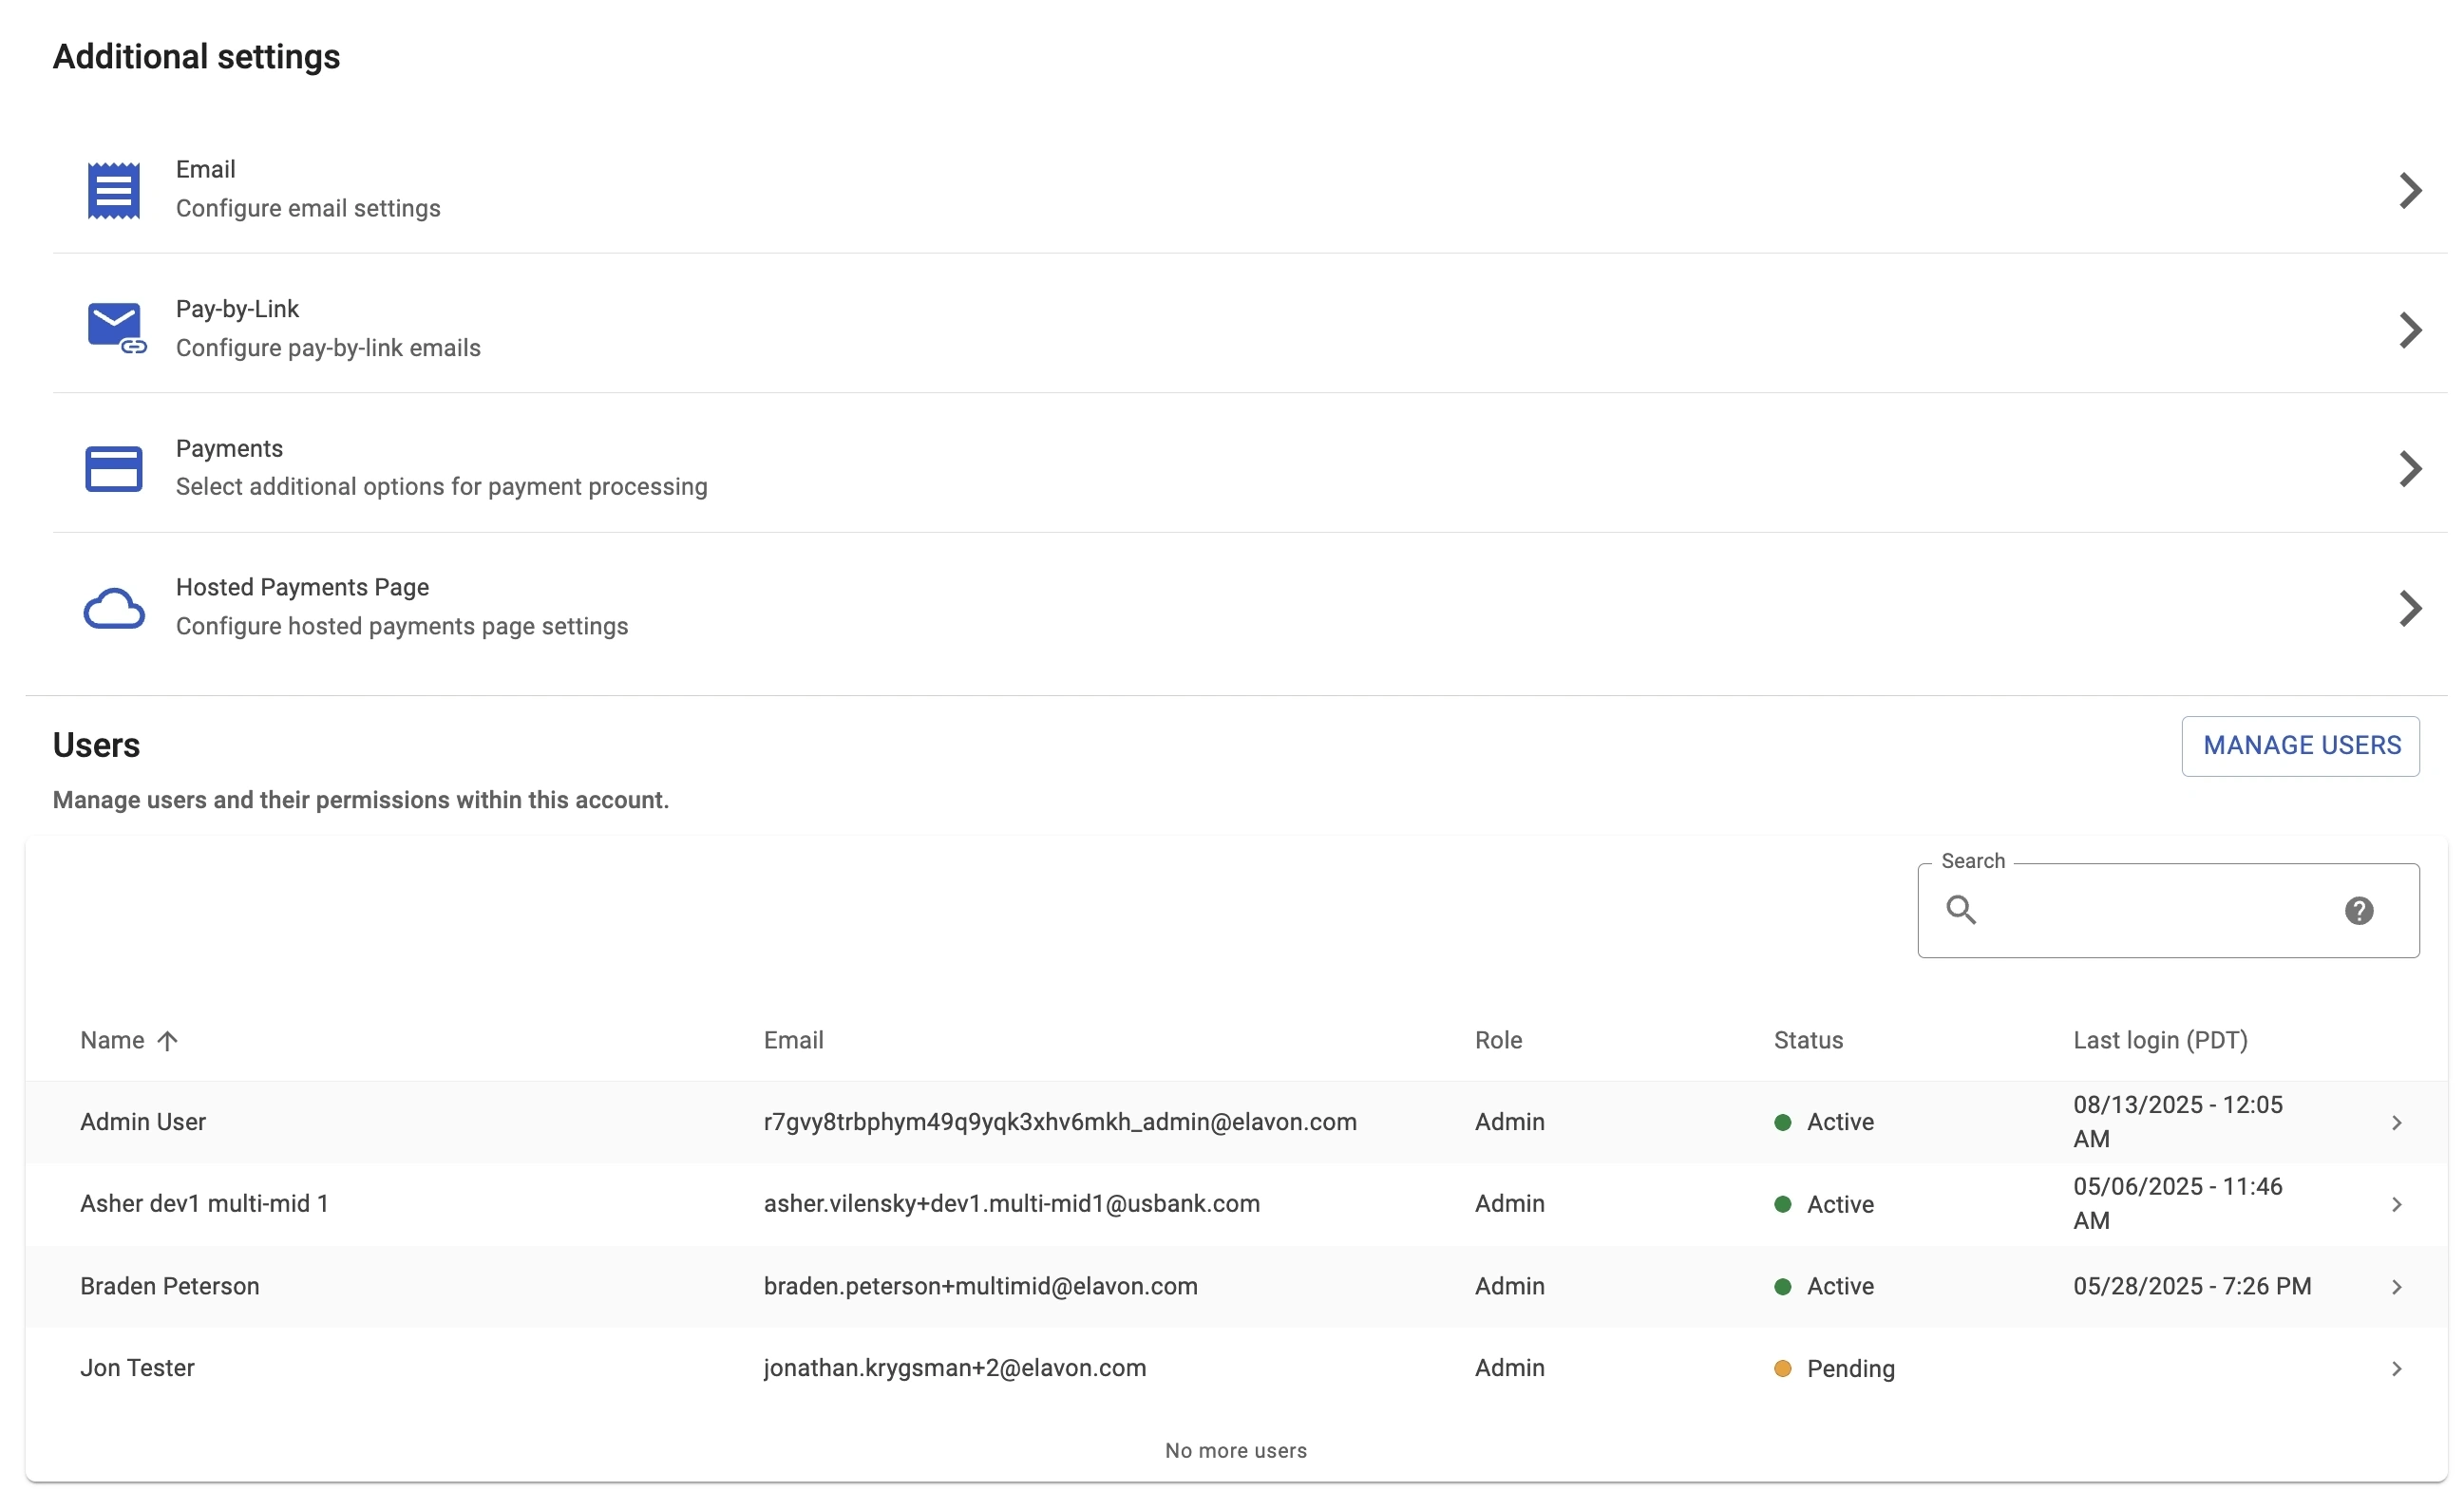
Task: Expand Payments settings chevron
Action: [2409, 468]
